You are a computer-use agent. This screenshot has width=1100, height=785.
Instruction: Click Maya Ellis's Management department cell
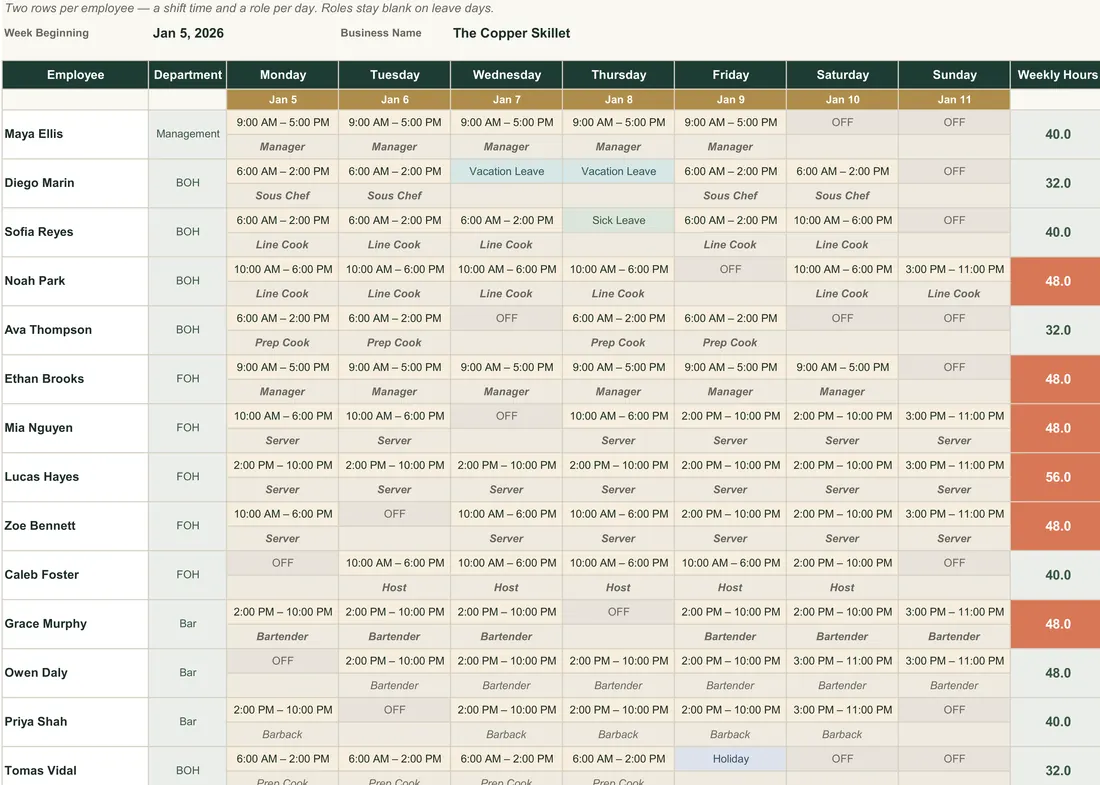pos(187,134)
